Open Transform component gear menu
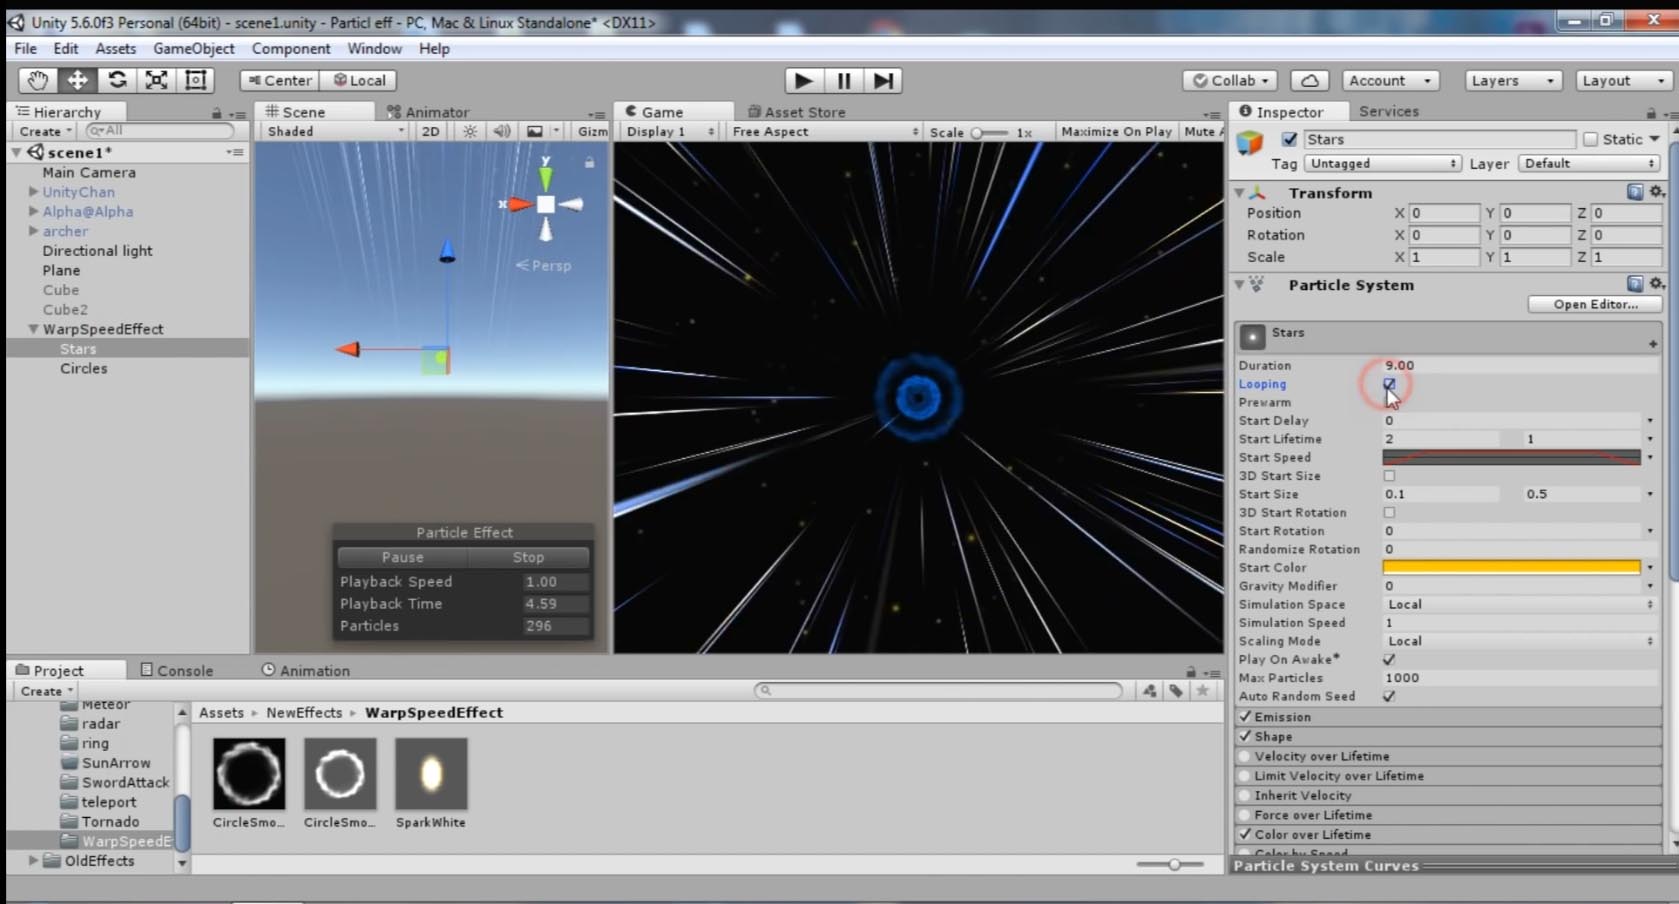Viewport: 1679px width, 904px height. [x=1656, y=192]
